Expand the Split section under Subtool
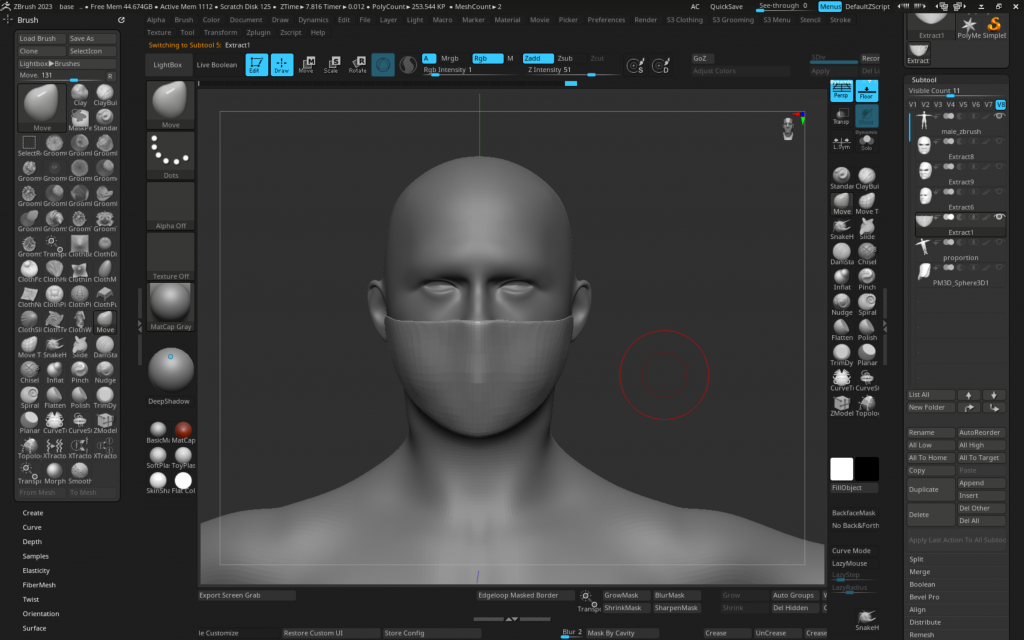 pyautogui.click(x=916, y=559)
